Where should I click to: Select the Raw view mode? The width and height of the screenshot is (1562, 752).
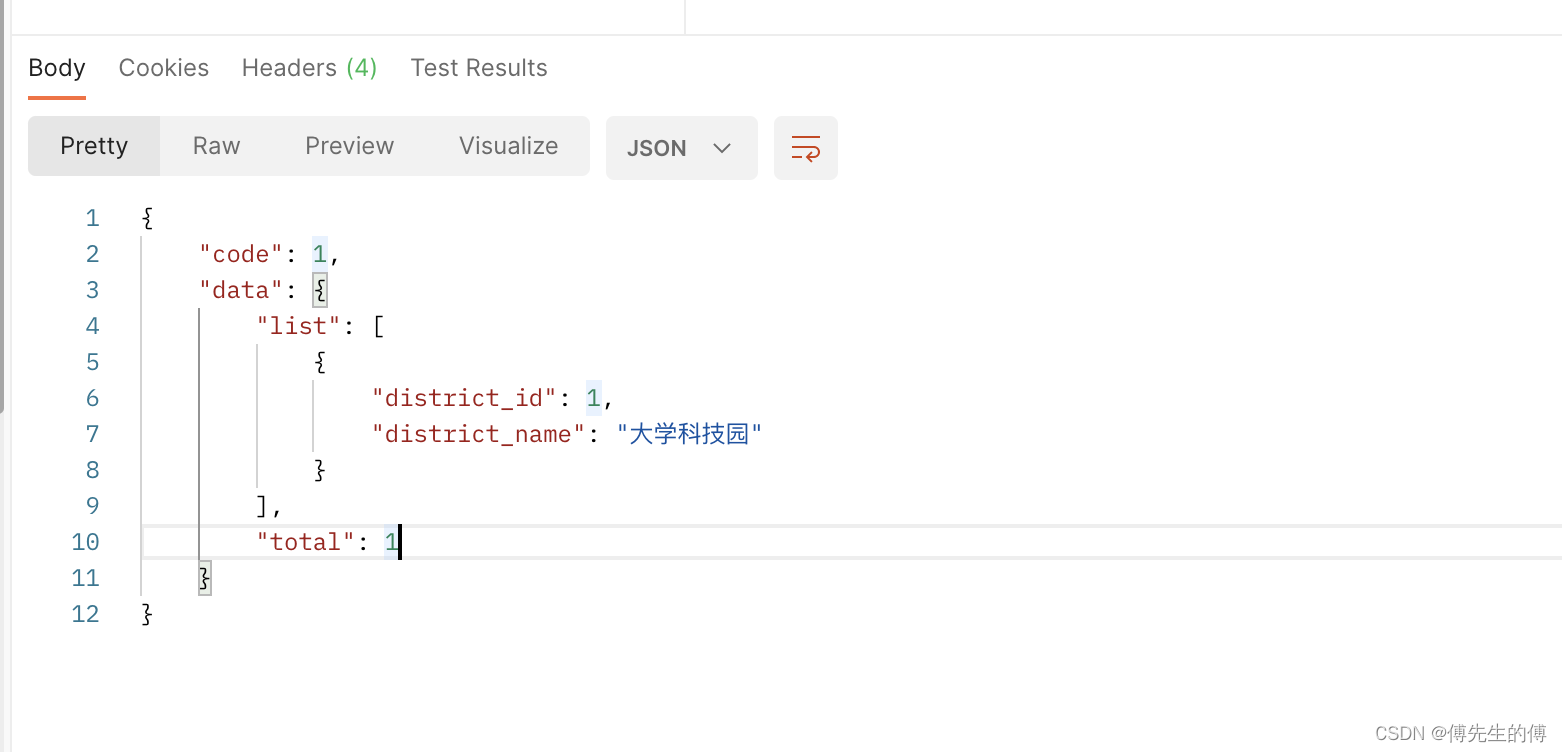[217, 146]
